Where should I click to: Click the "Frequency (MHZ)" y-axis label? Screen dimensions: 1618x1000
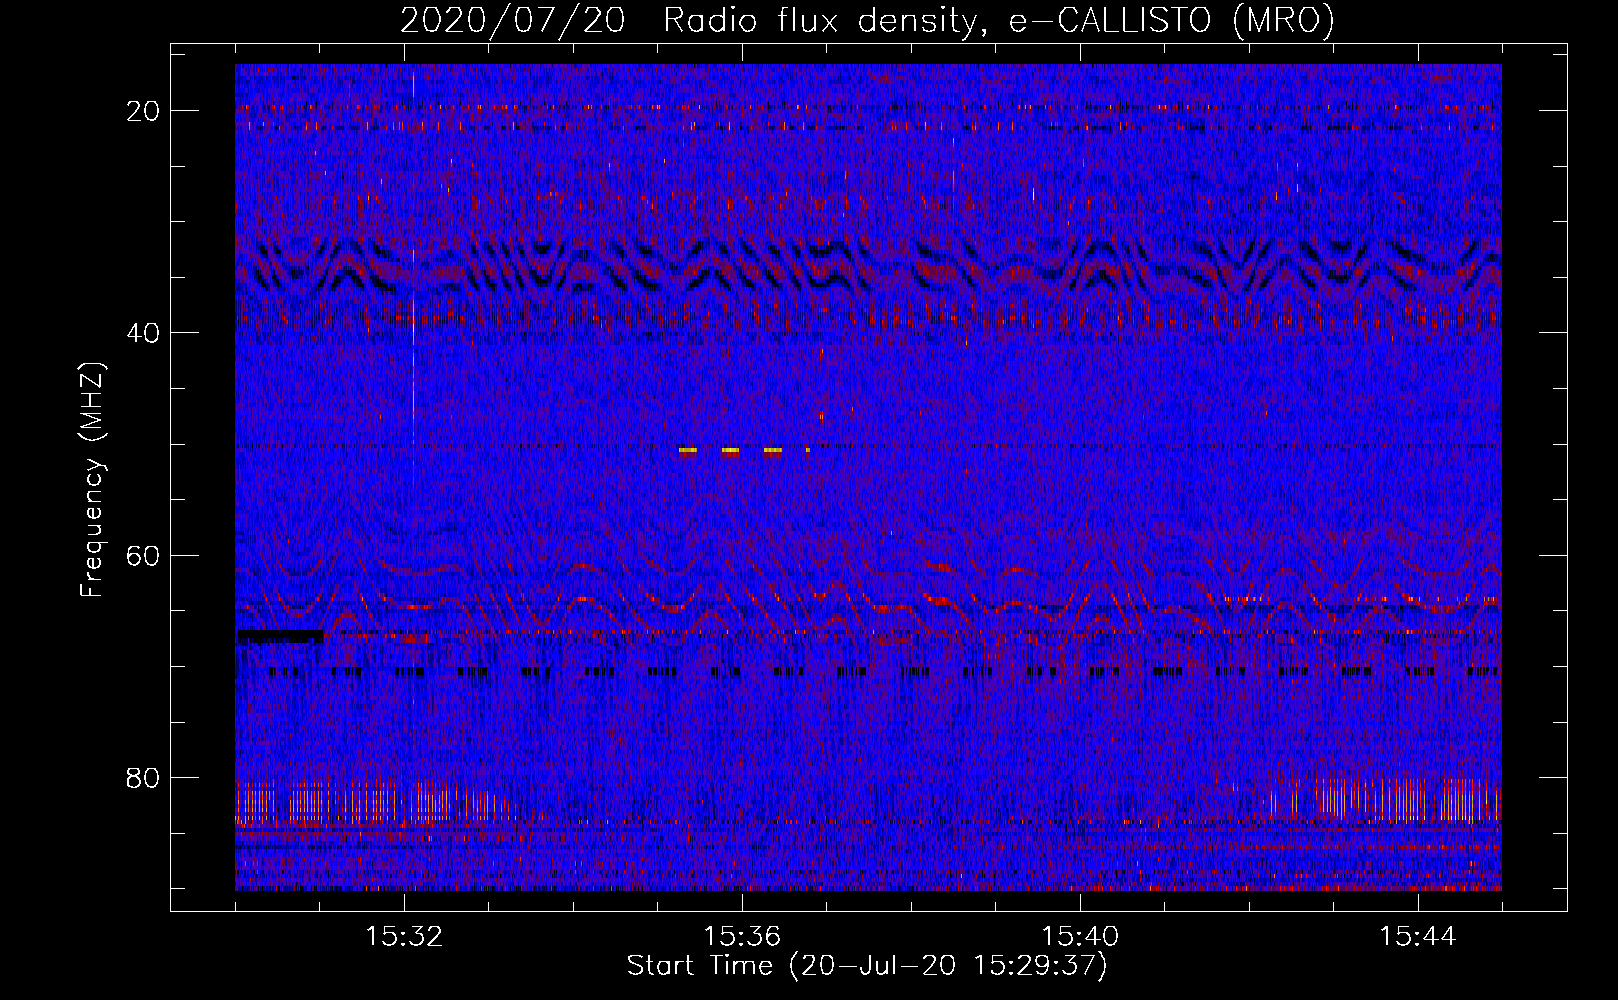pyautogui.click(x=92, y=480)
